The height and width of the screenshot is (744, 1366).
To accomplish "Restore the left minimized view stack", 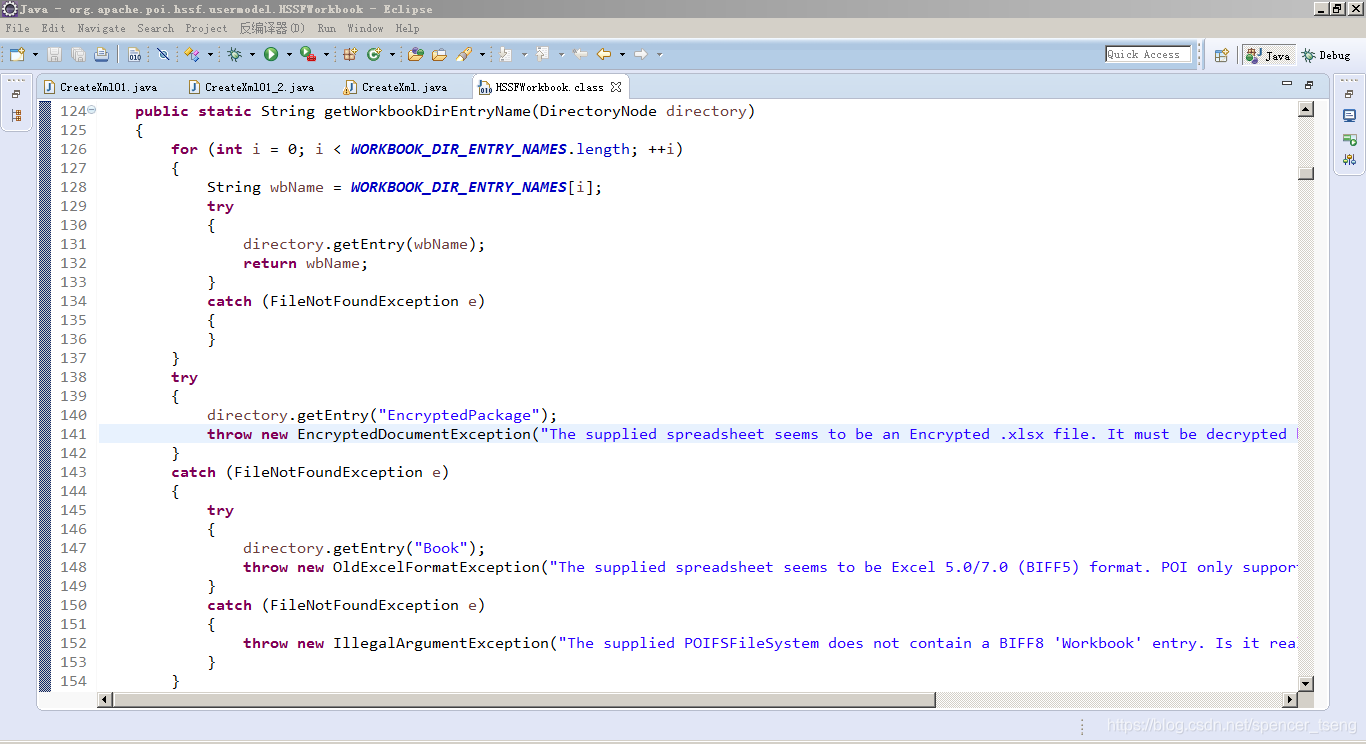I will click(x=17, y=94).
